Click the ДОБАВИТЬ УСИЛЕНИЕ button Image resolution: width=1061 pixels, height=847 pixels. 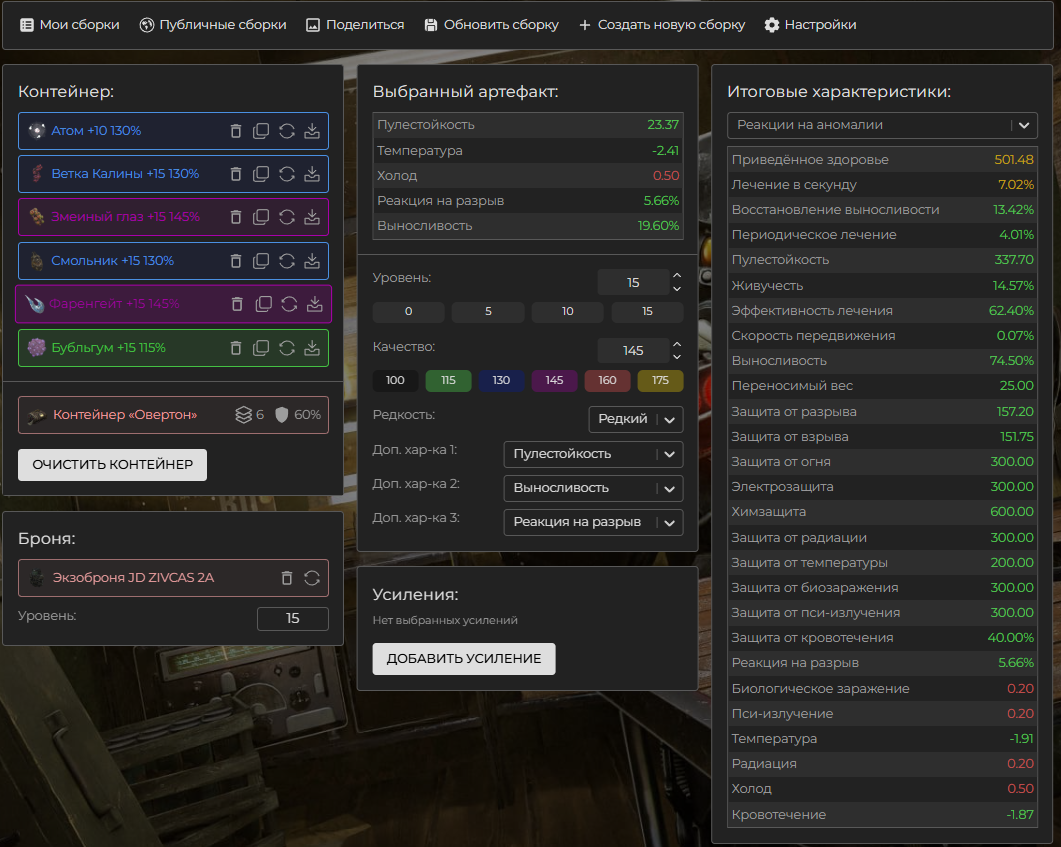pyautogui.click(x=463, y=659)
